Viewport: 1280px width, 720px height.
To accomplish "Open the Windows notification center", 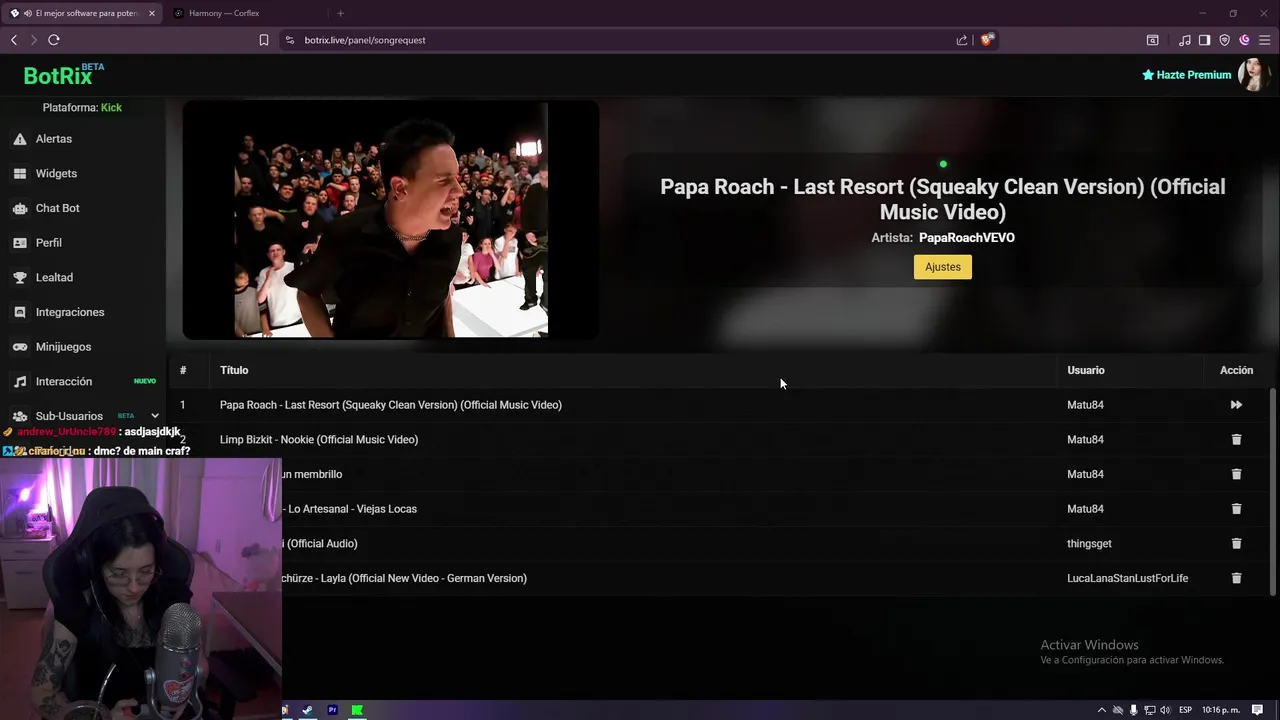I will point(1258,710).
